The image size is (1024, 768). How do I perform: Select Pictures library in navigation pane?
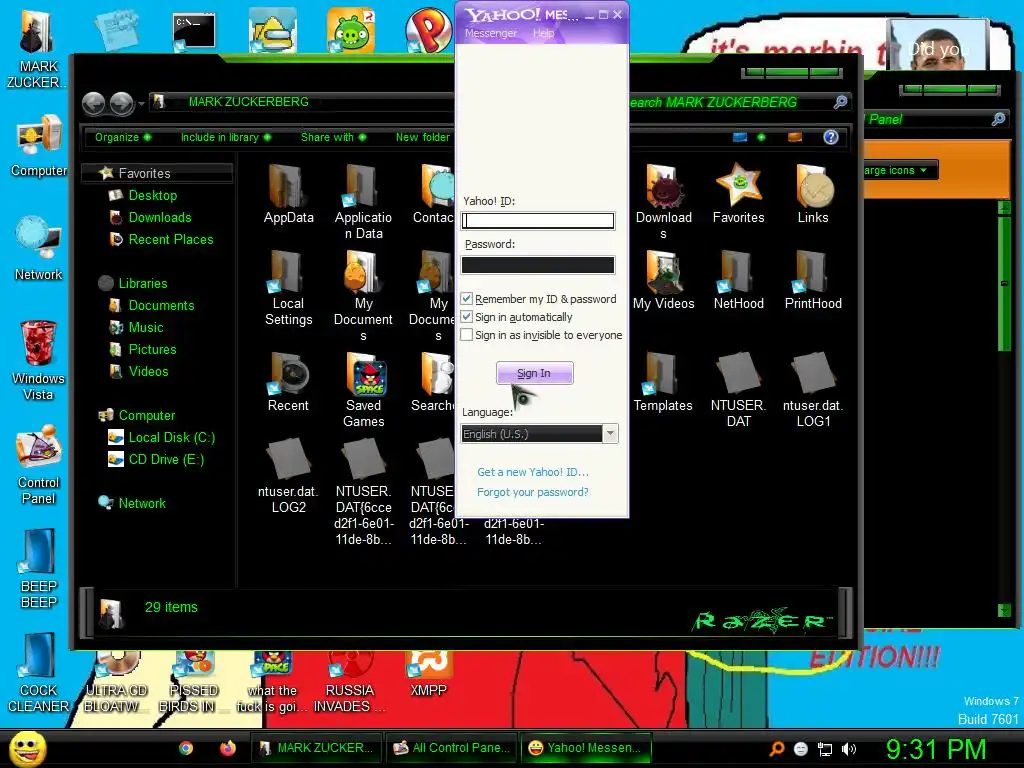tap(143, 349)
